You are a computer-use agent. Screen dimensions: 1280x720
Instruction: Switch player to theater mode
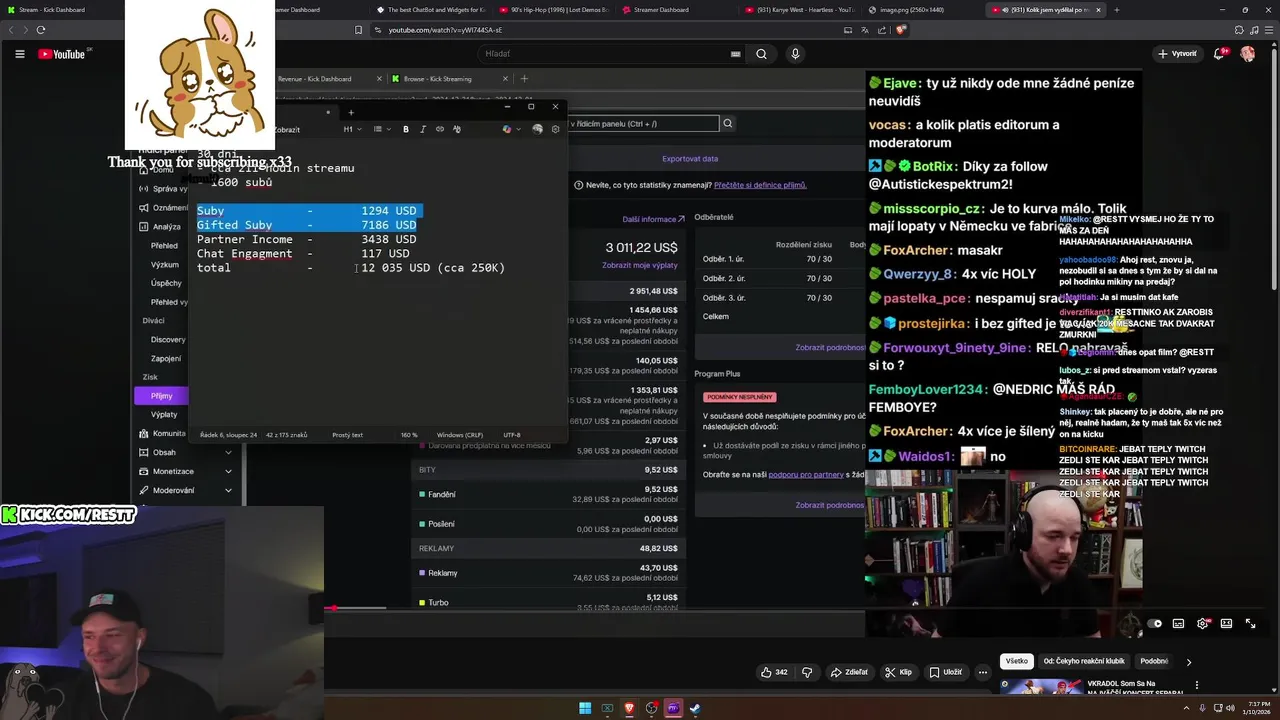[1226, 623]
